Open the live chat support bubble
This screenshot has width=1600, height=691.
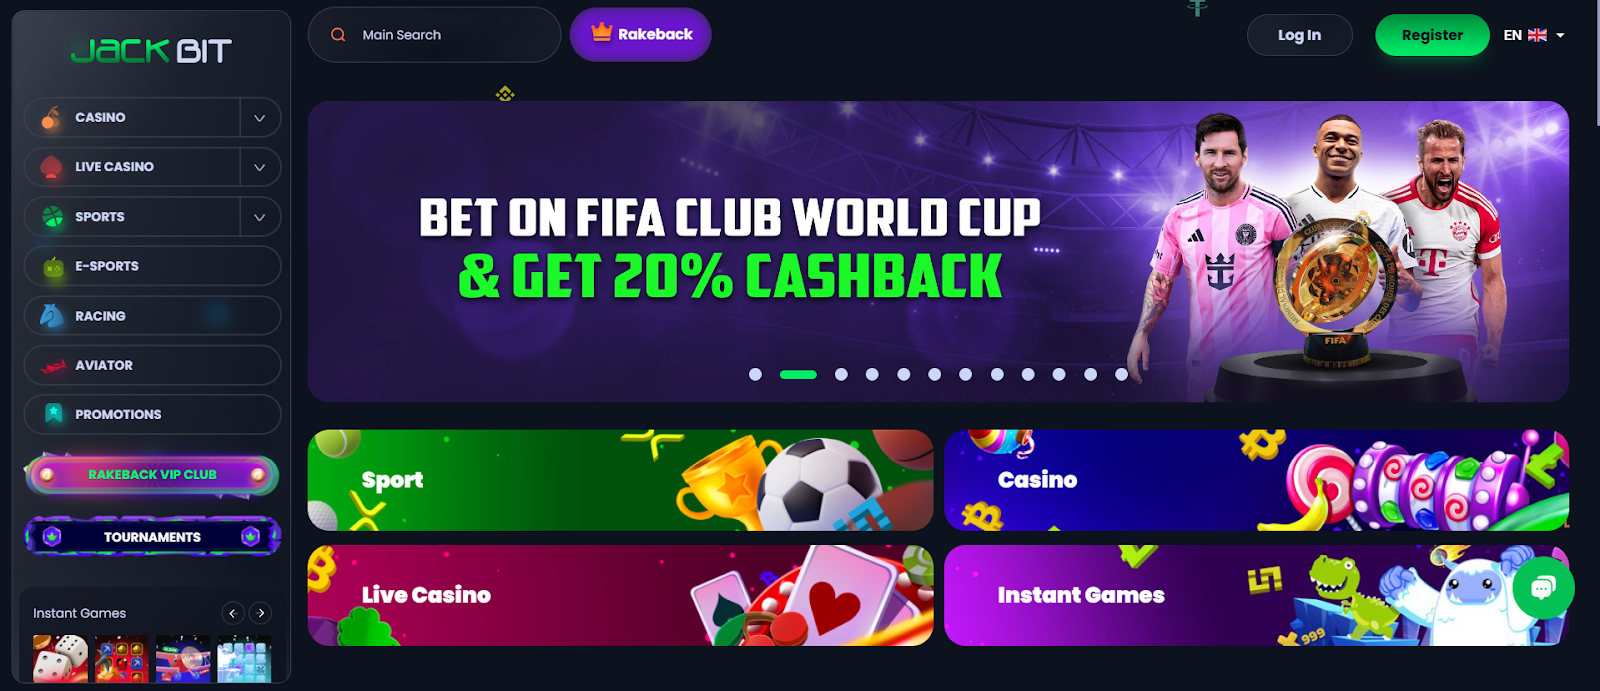click(1543, 588)
